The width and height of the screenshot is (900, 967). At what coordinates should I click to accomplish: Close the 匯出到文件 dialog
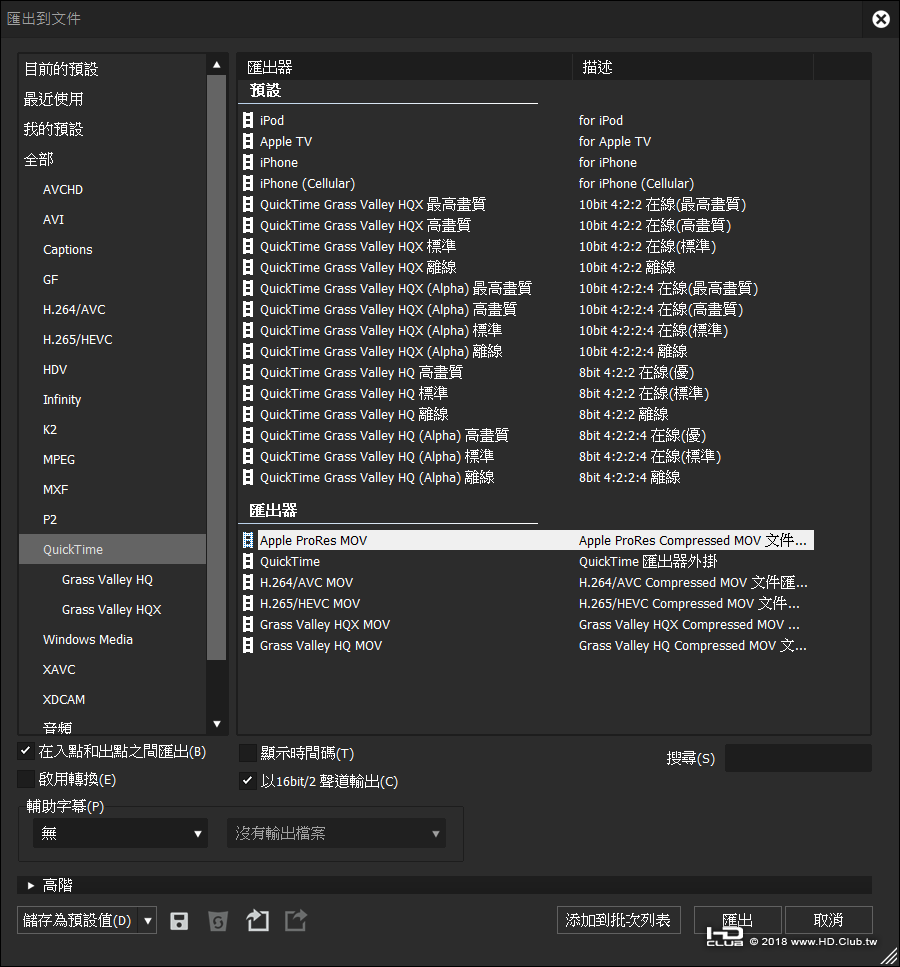click(x=881, y=19)
